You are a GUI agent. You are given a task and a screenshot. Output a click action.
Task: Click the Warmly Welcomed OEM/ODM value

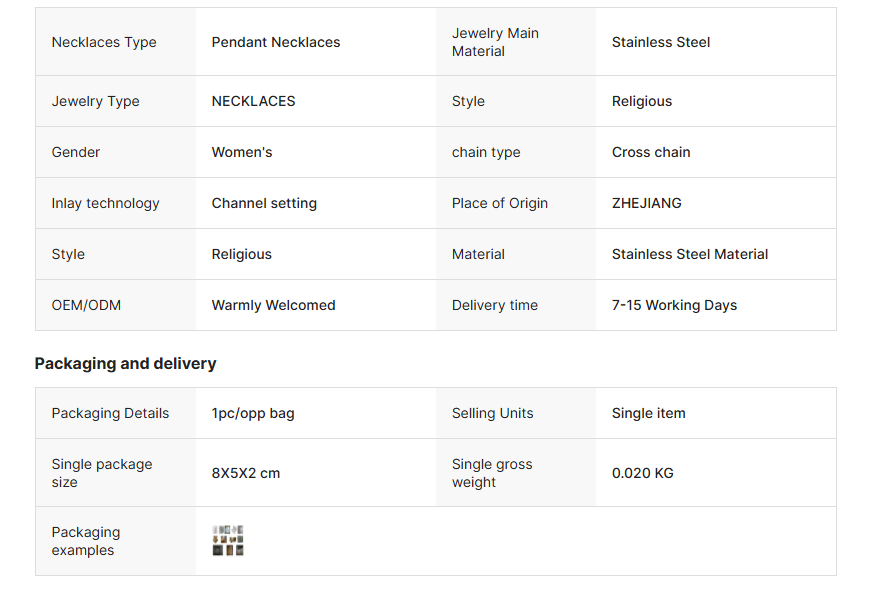(x=273, y=305)
